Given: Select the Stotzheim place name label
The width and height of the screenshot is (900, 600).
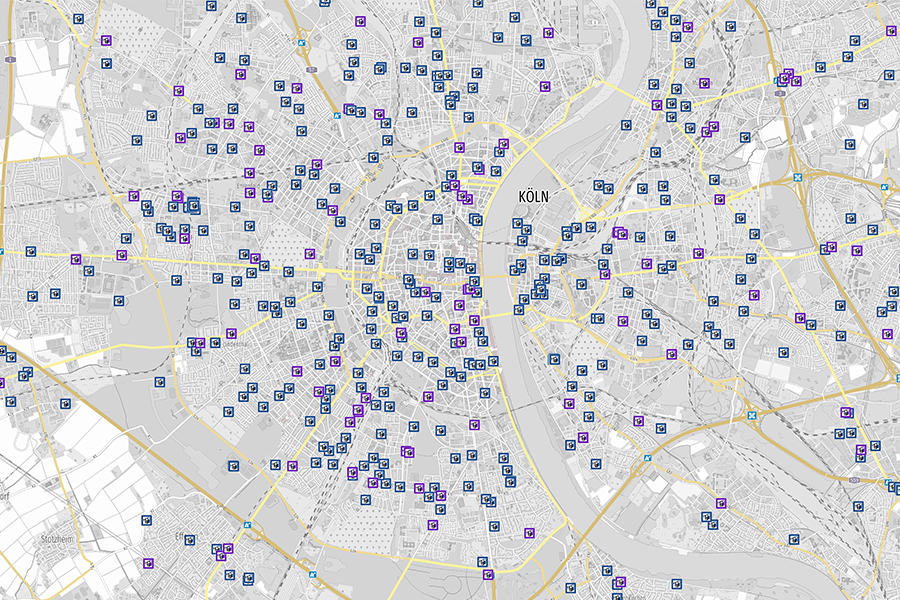Looking at the screenshot, I should tap(56, 539).
